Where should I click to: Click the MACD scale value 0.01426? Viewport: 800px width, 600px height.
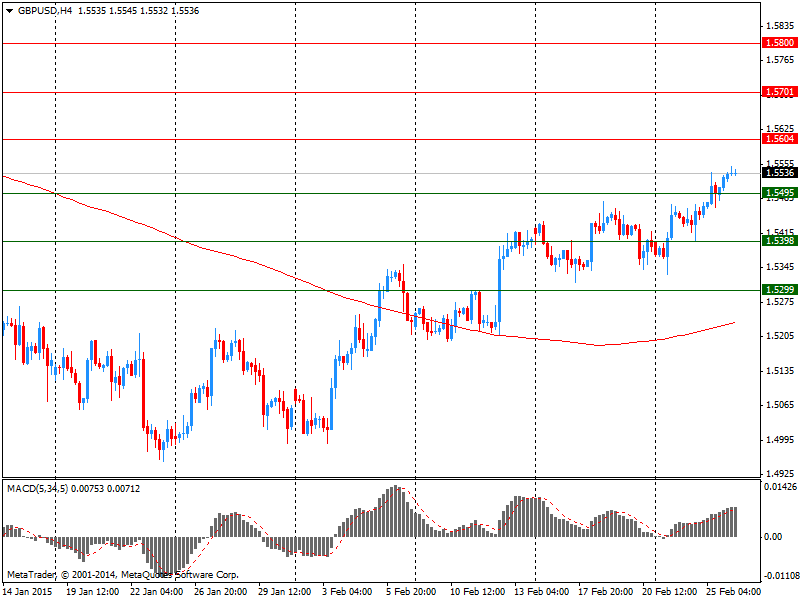(x=781, y=487)
